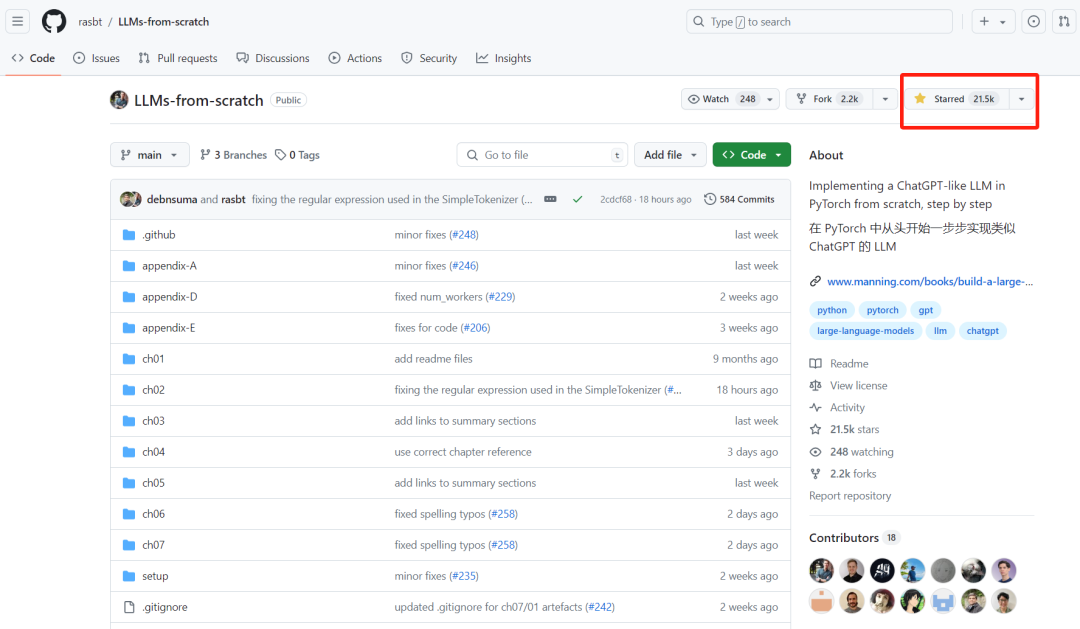
Task: Expand the dropdown caret next to plus
Action: tap(1003, 22)
